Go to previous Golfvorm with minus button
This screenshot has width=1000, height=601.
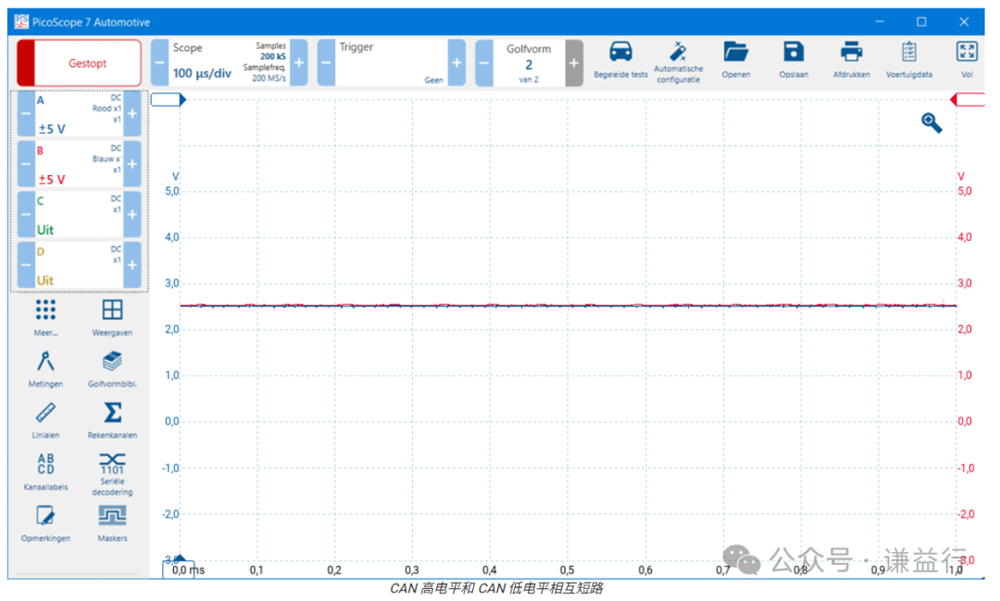point(484,63)
